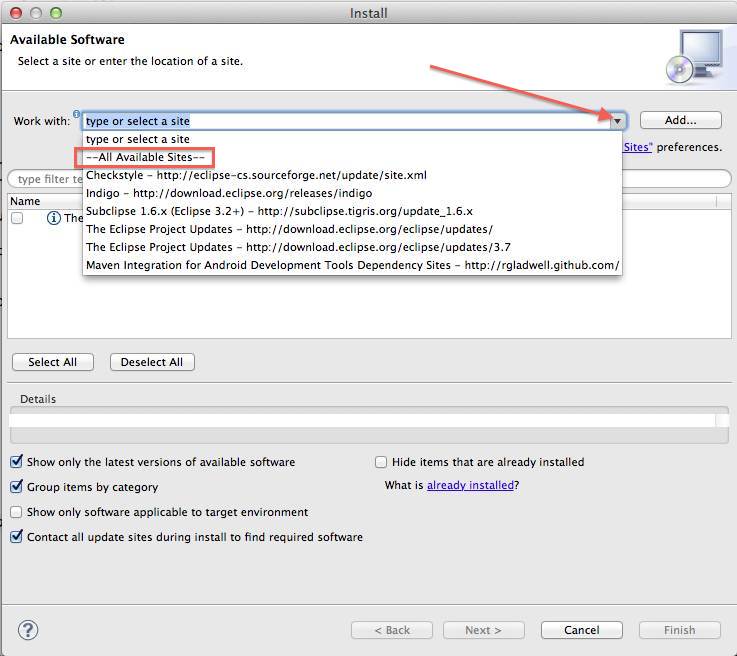This screenshot has height=656, width=737.
Task: Uncheck Contact all update sites option
Action: [x=16, y=537]
